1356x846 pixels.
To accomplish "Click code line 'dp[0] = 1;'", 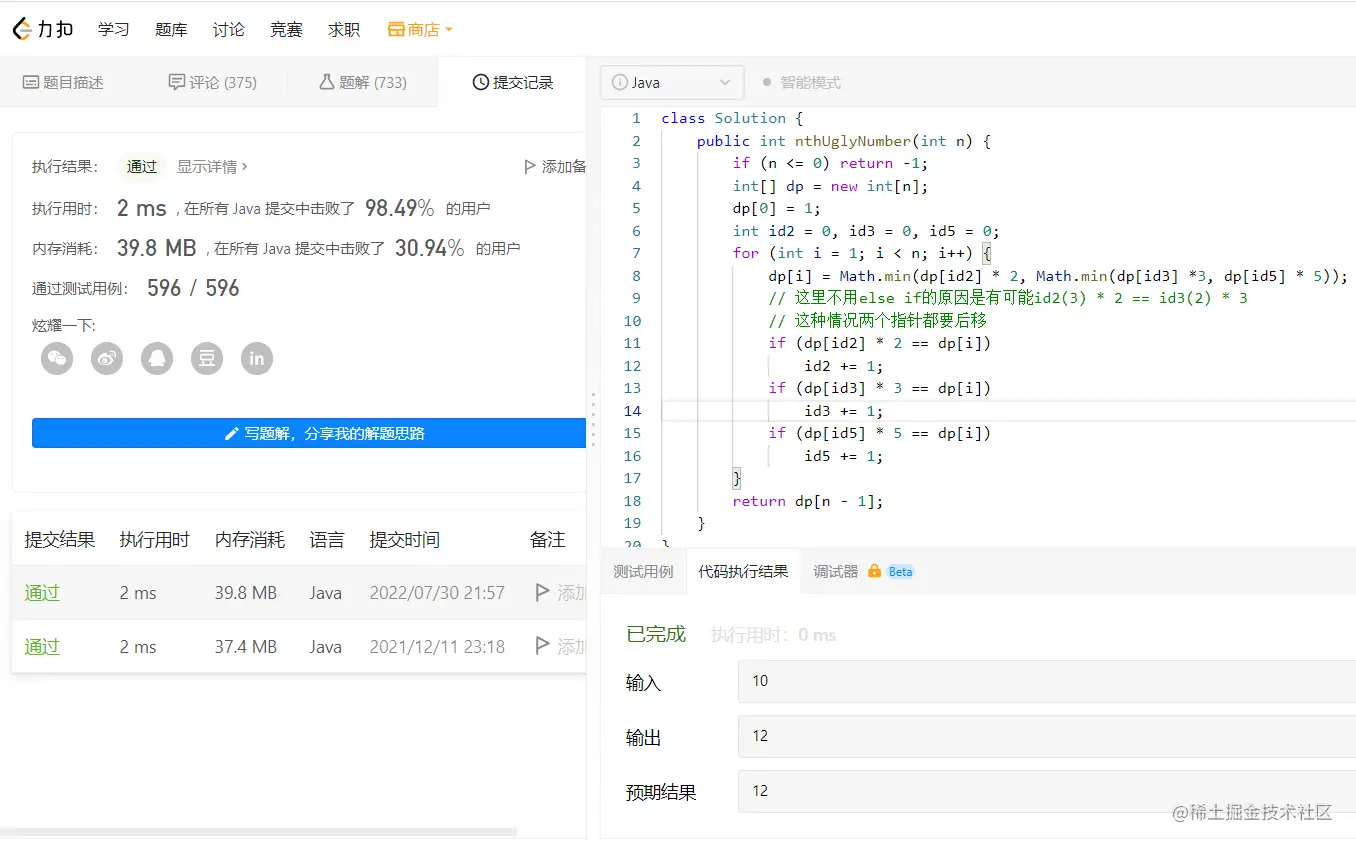I will pos(776,208).
